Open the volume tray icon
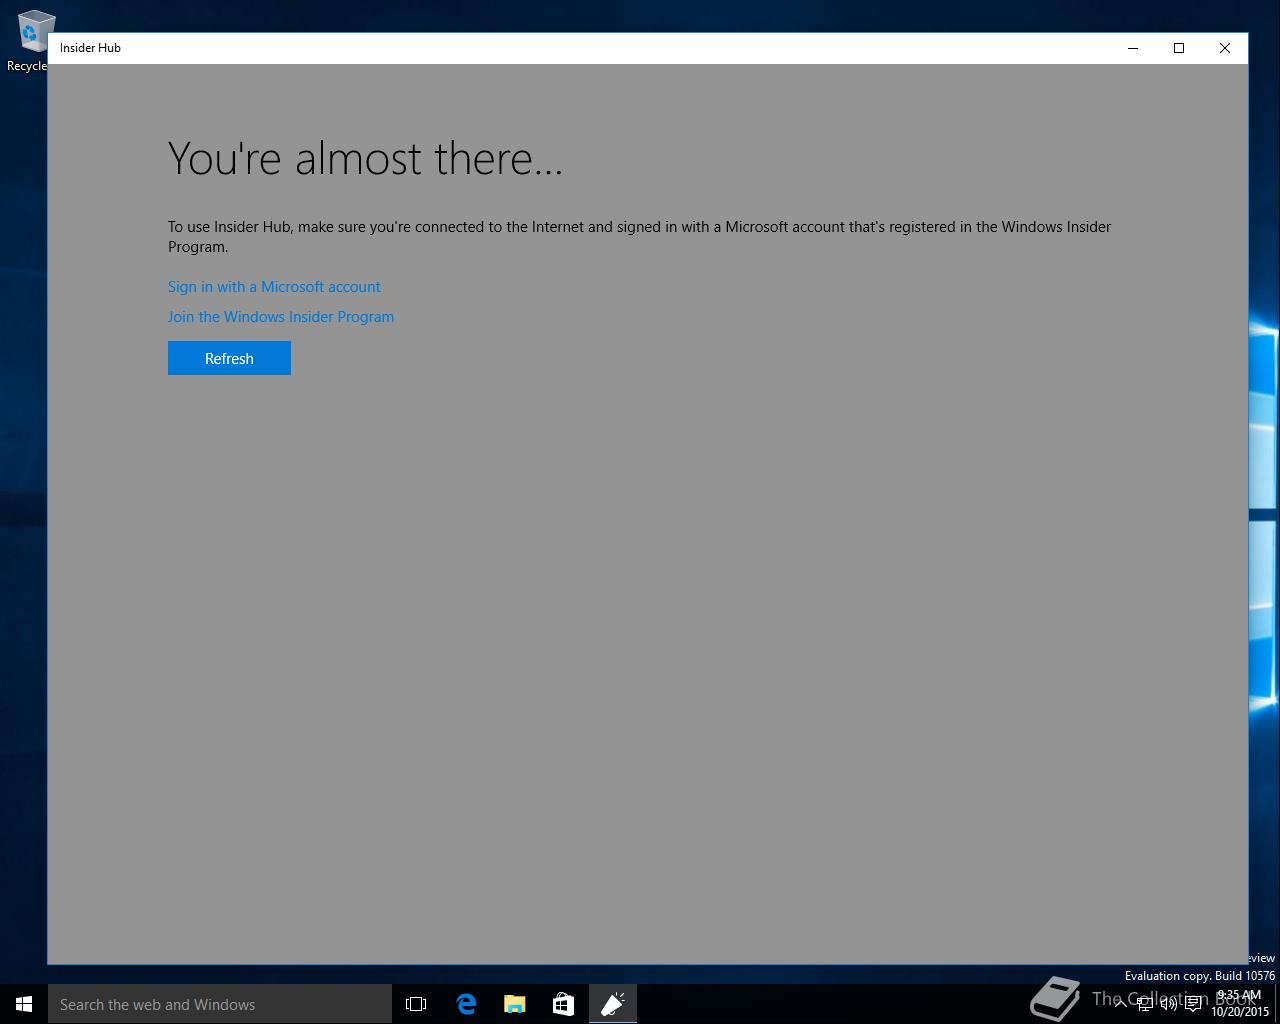This screenshot has width=1280, height=1024. click(1169, 1004)
